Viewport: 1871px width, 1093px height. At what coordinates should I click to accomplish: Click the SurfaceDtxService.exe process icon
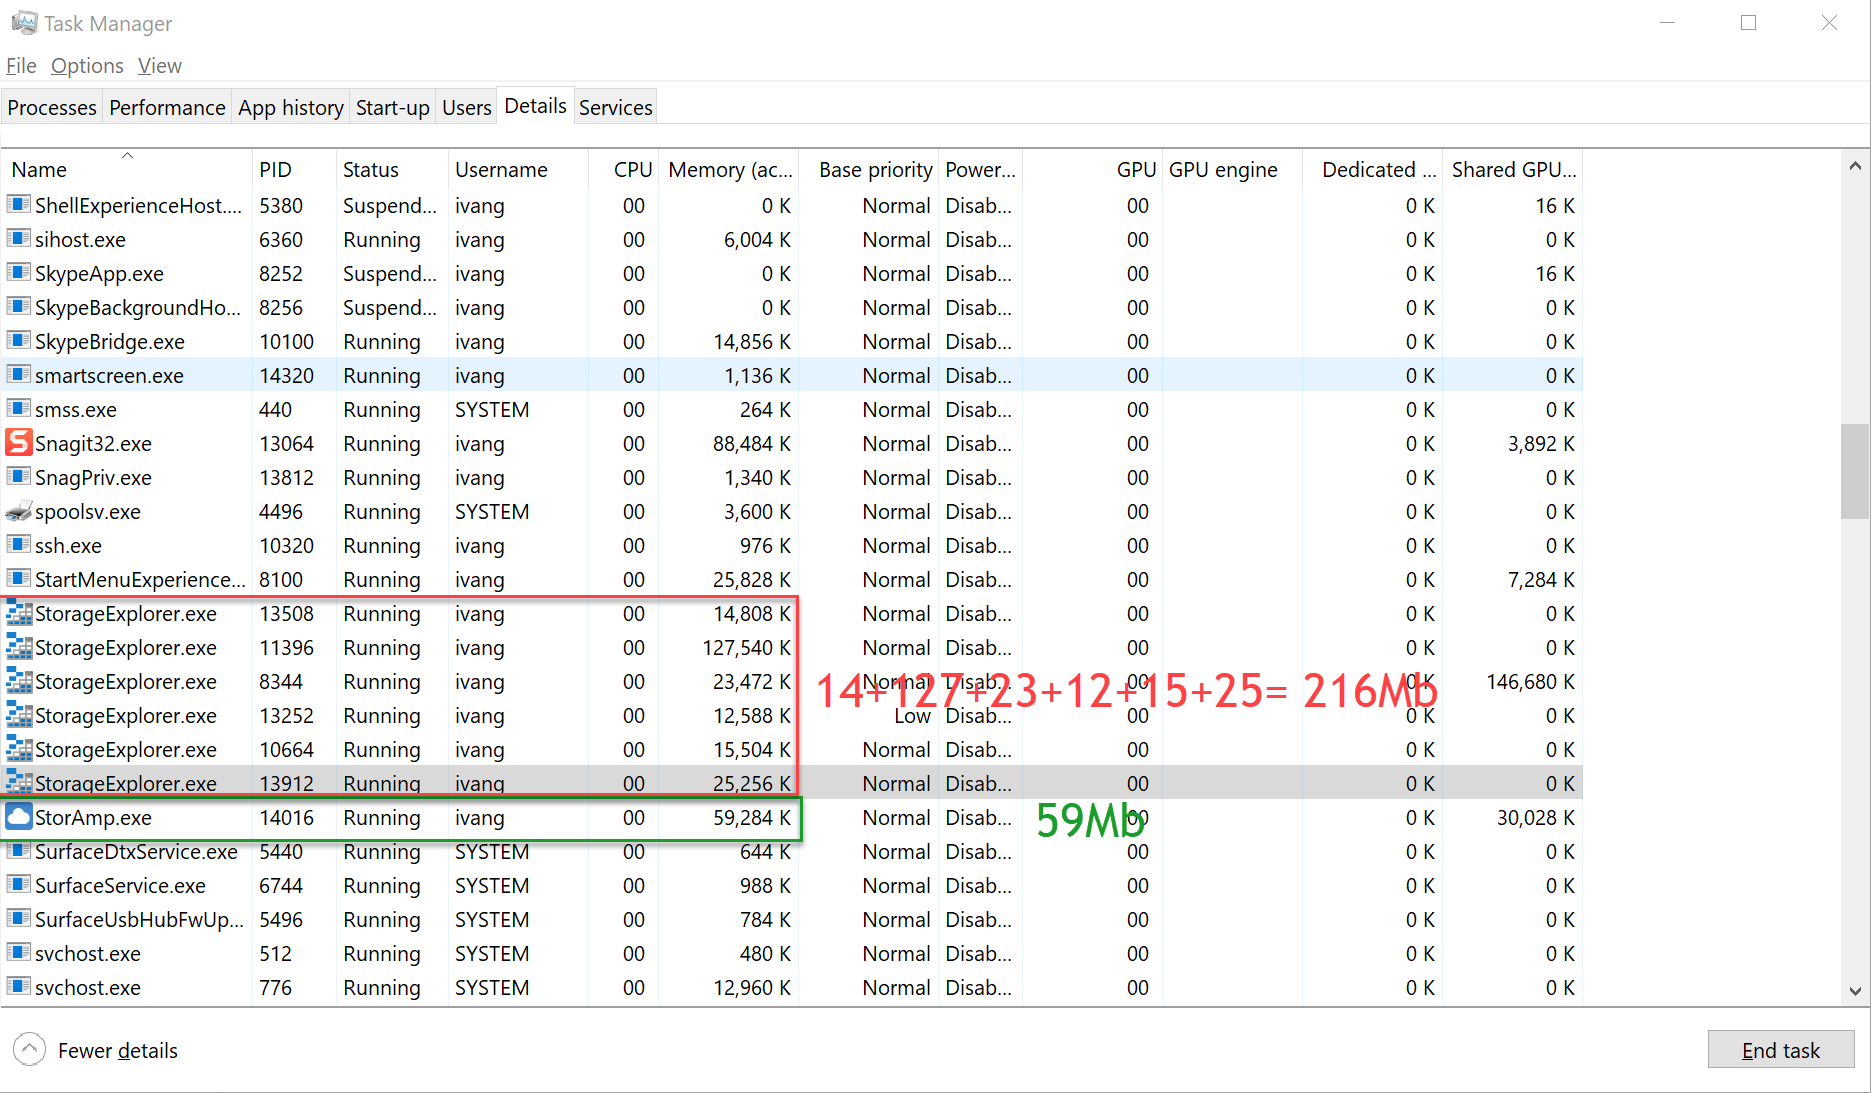point(18,850)
